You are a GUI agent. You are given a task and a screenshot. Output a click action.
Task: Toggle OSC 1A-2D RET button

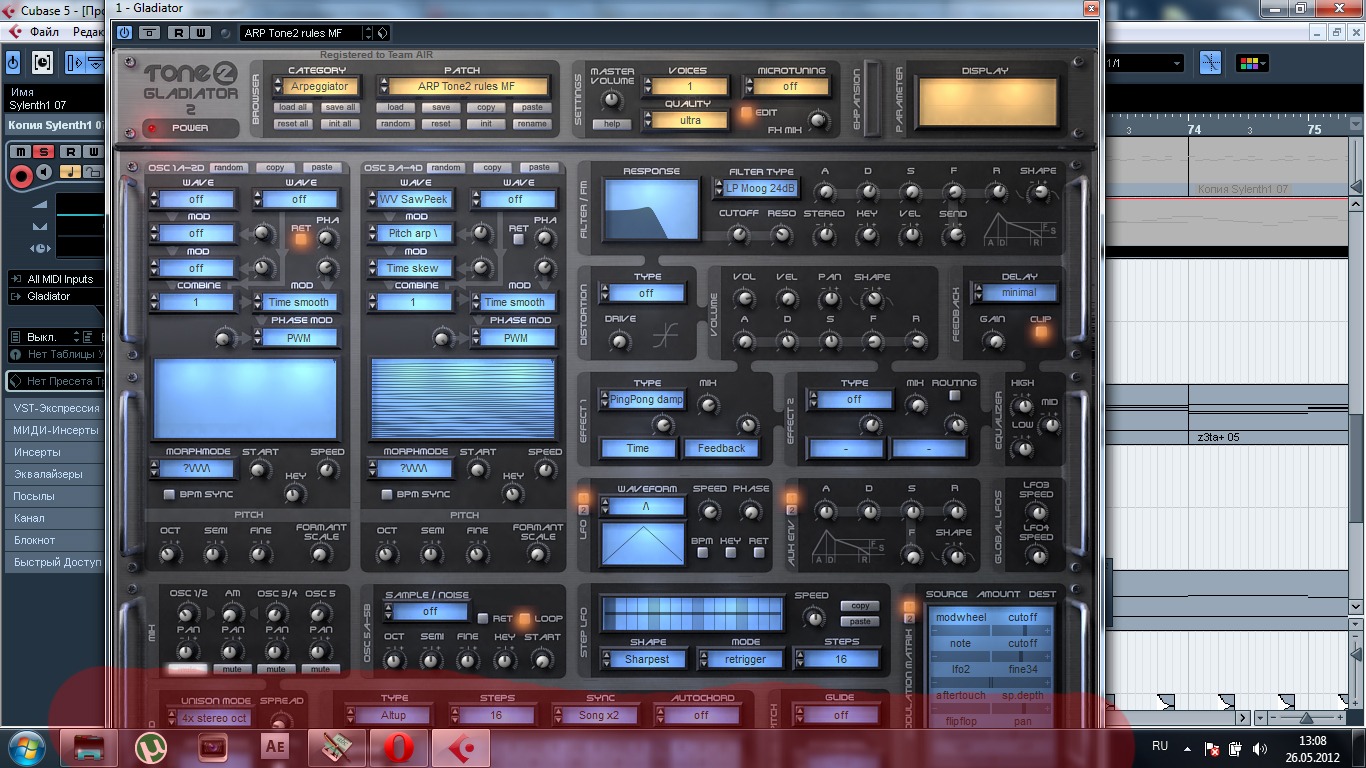[301, 237]
